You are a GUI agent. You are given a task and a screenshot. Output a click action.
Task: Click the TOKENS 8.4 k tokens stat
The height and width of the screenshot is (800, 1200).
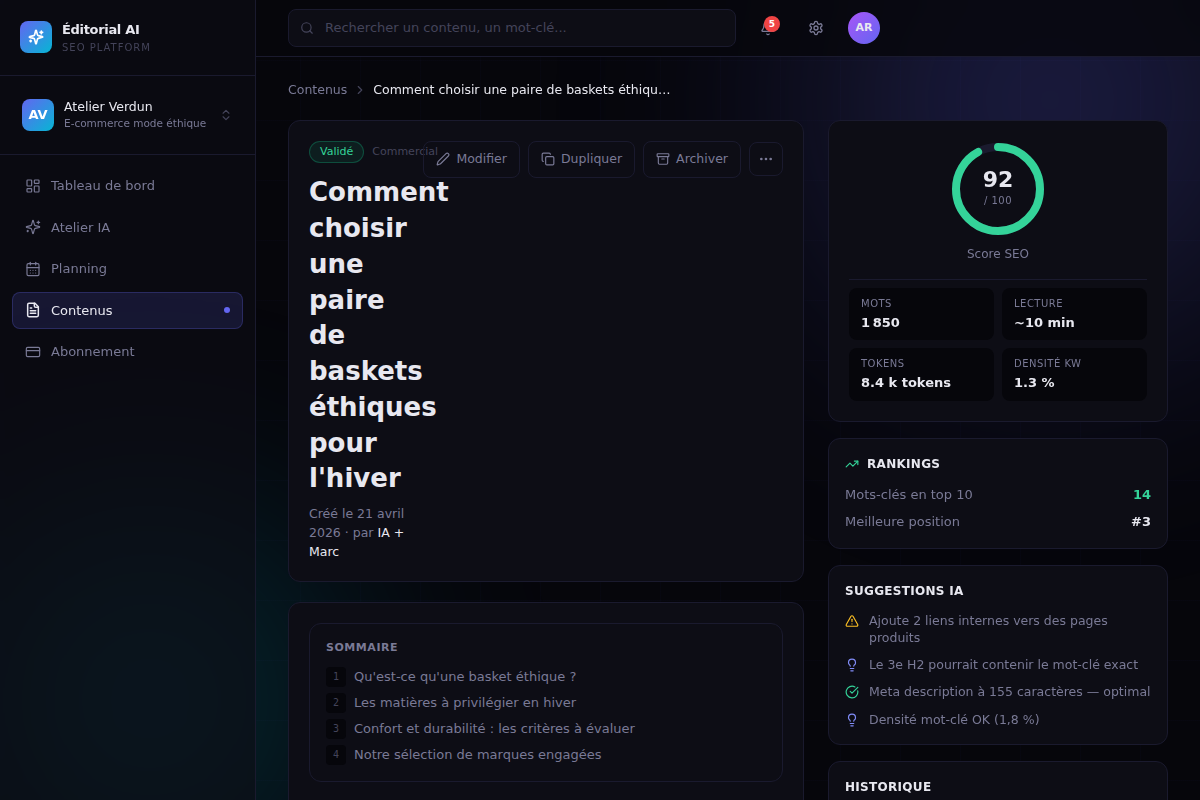[x=921, y=374]
